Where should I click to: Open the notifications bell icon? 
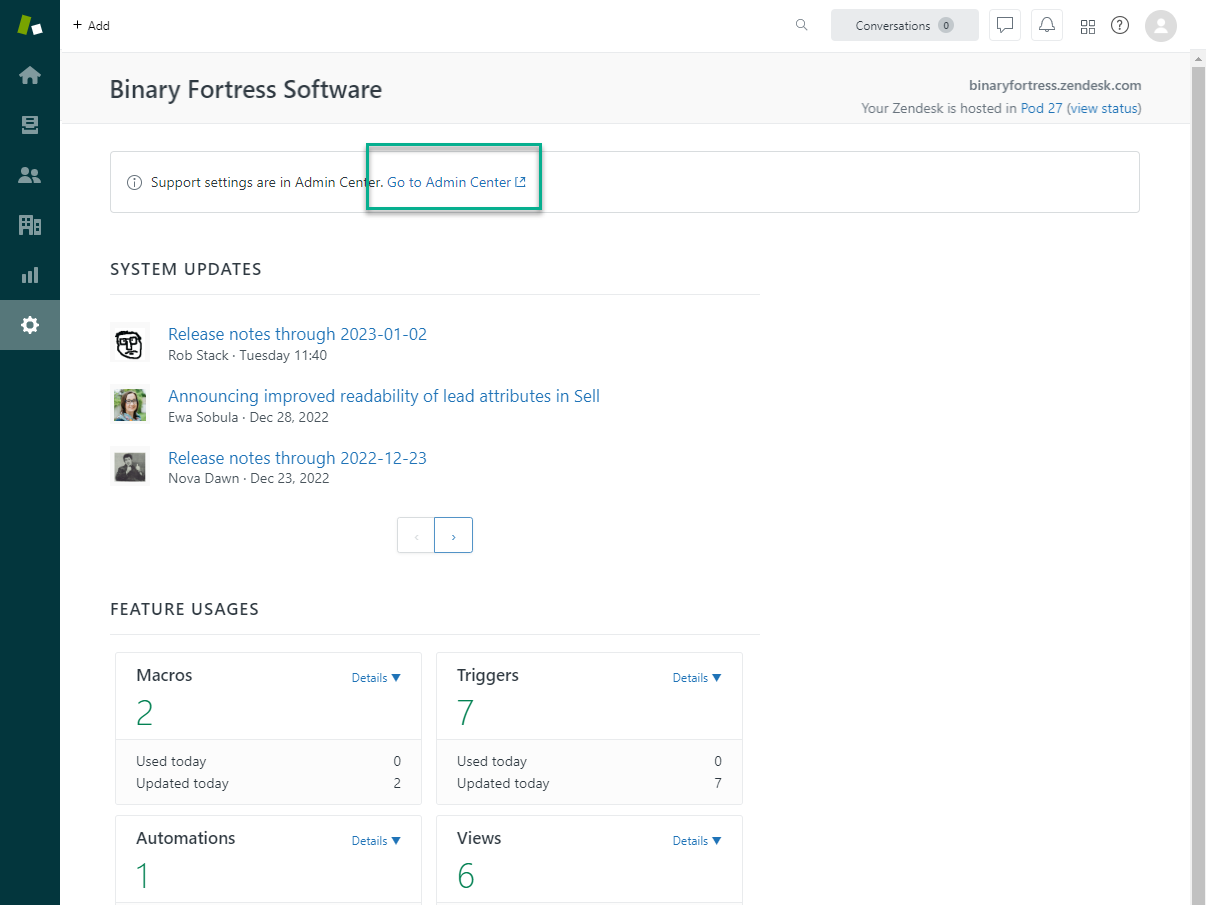1046,25
